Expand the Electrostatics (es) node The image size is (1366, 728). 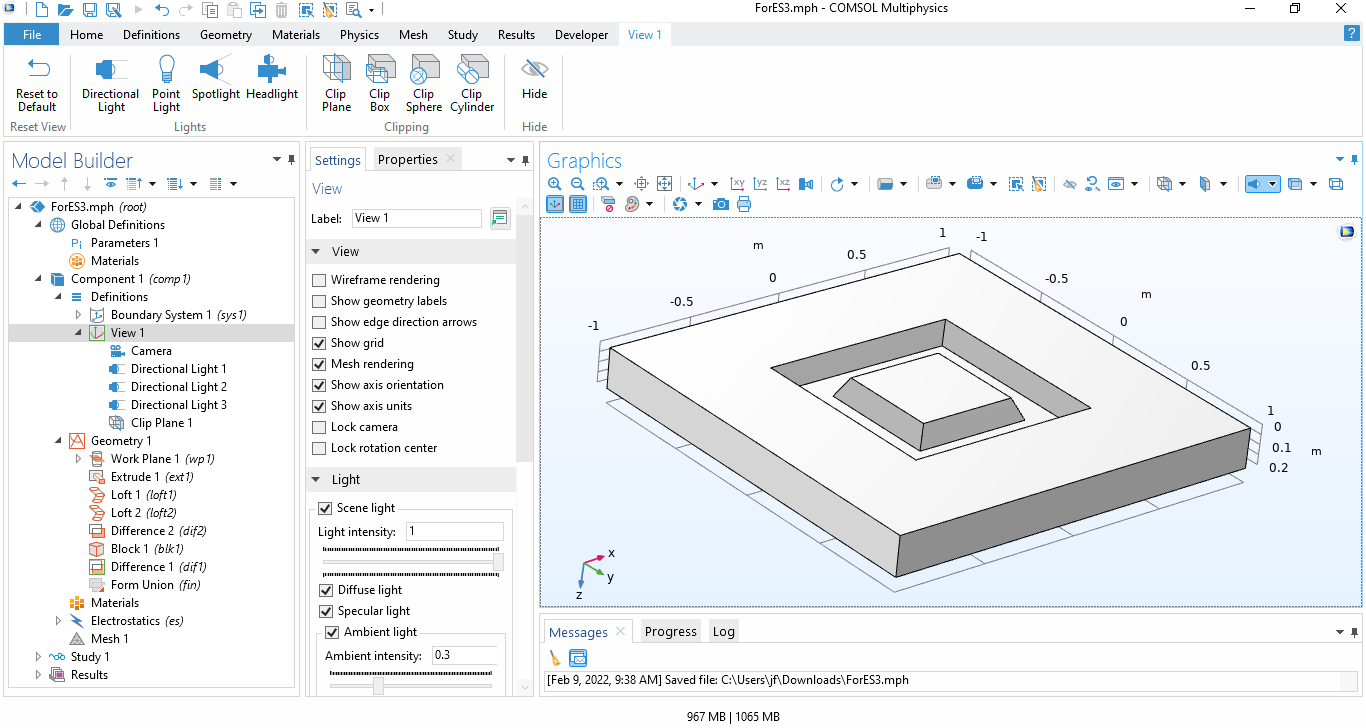point(59,621)
